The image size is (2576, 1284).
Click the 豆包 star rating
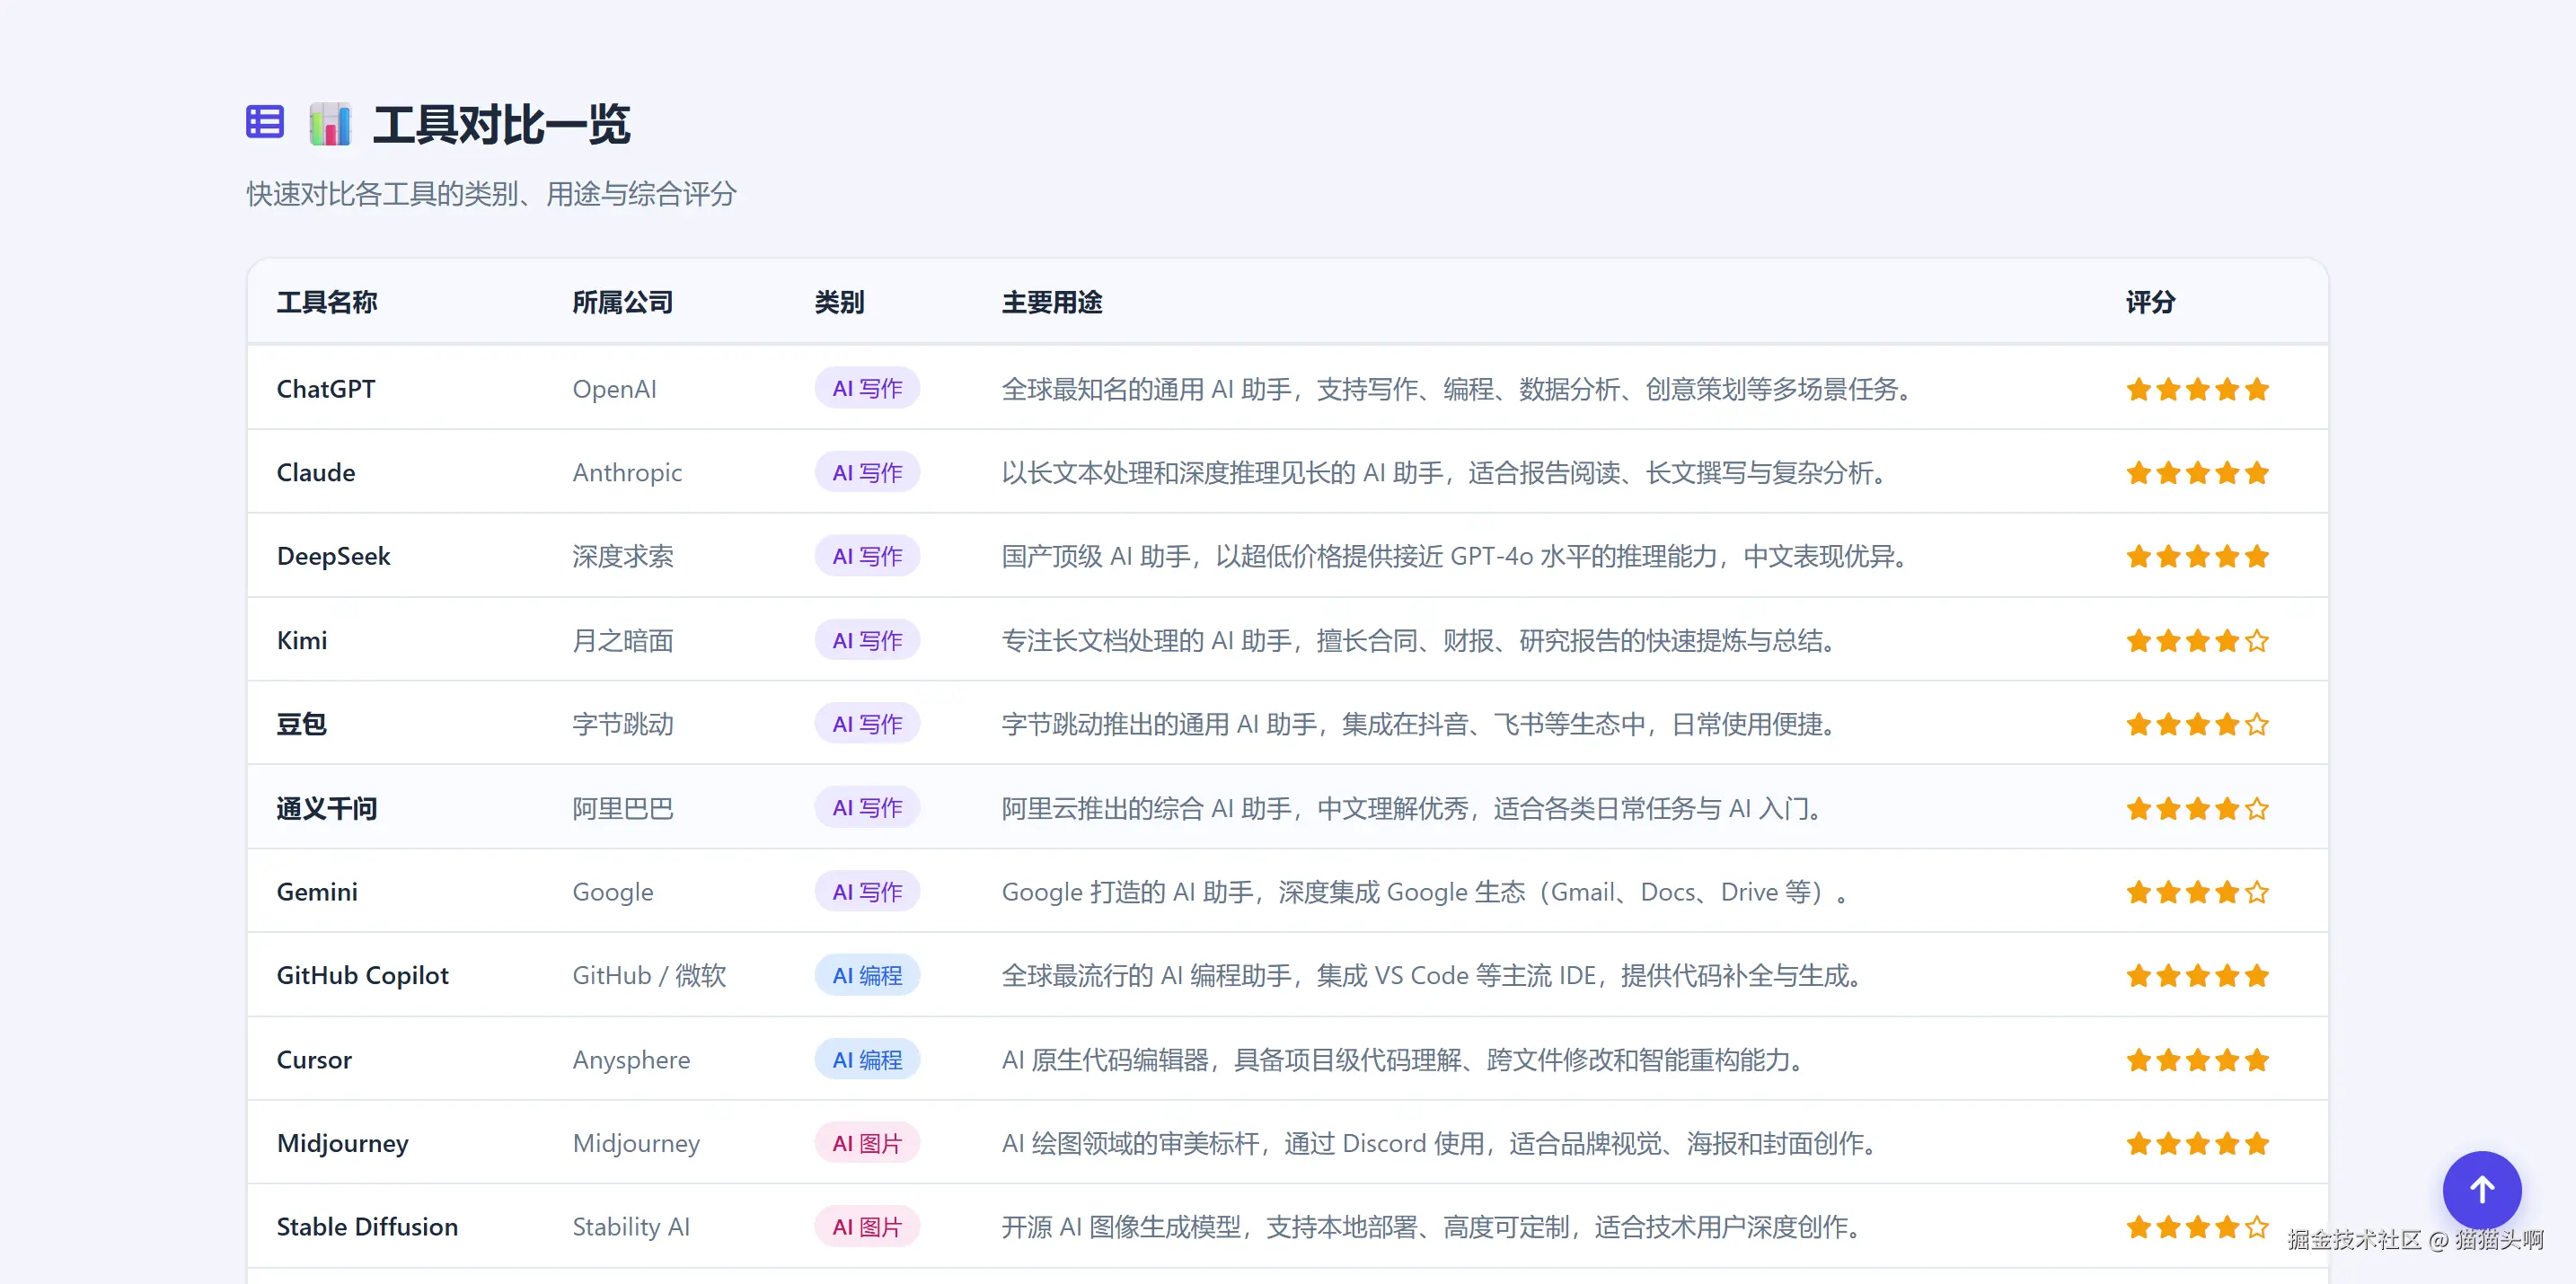pyautogui.click(x=2197, y=724)
